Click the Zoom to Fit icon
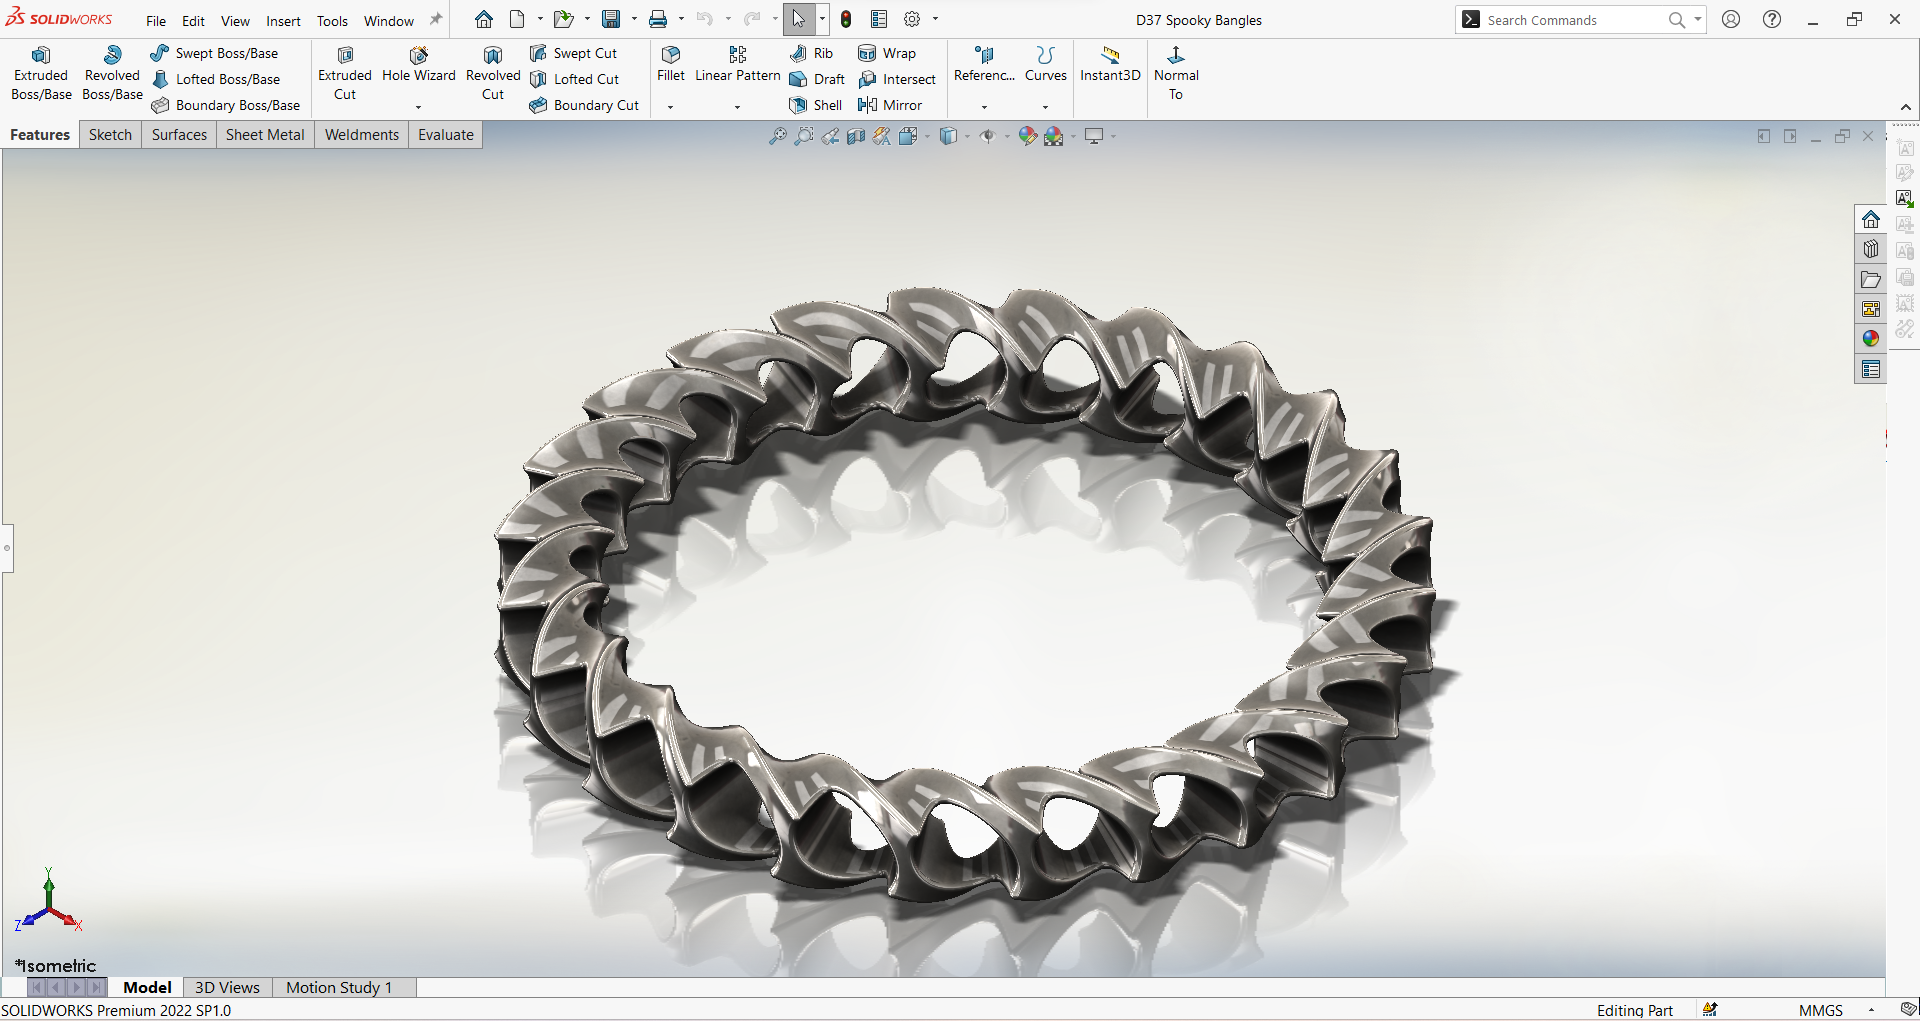Image resolution: width=1920 pixels, height=1021 pixels. 777,136
